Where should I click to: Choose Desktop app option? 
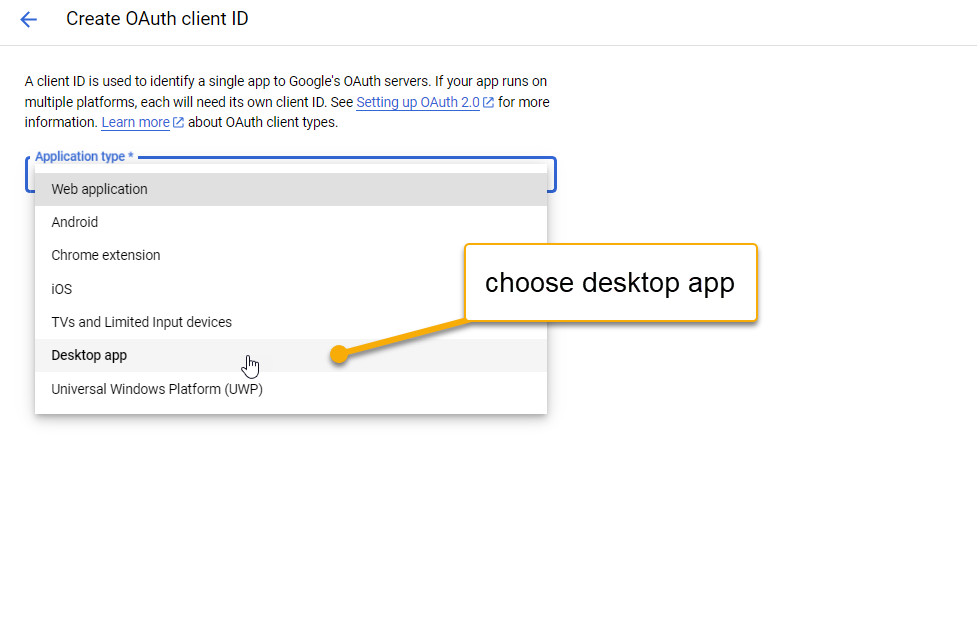click(291, 355)
